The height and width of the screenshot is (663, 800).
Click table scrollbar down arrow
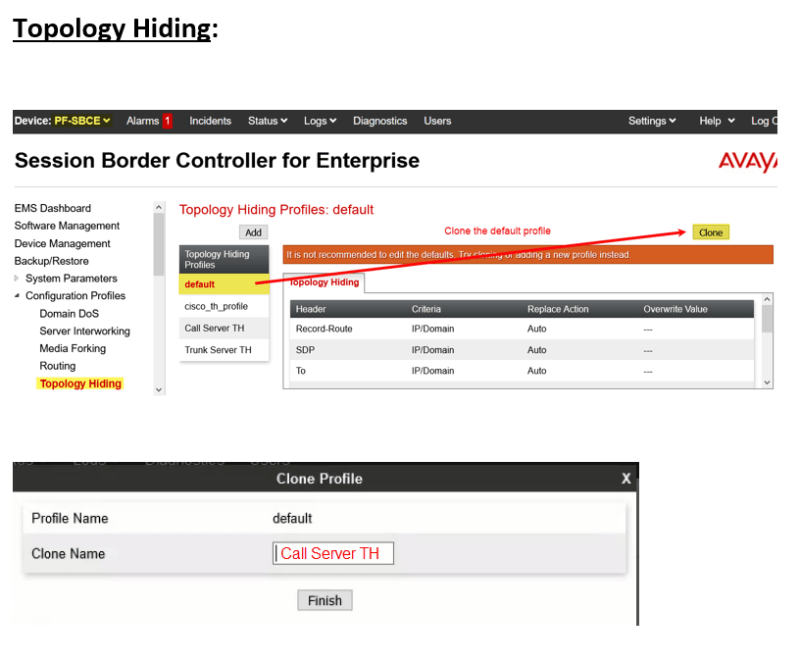(767, 383)
